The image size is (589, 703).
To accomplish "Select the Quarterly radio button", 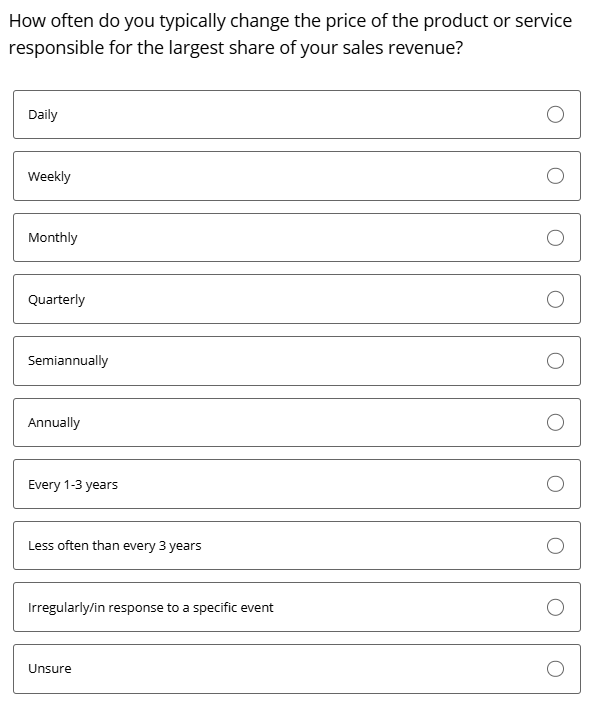I will pos(555,299).
